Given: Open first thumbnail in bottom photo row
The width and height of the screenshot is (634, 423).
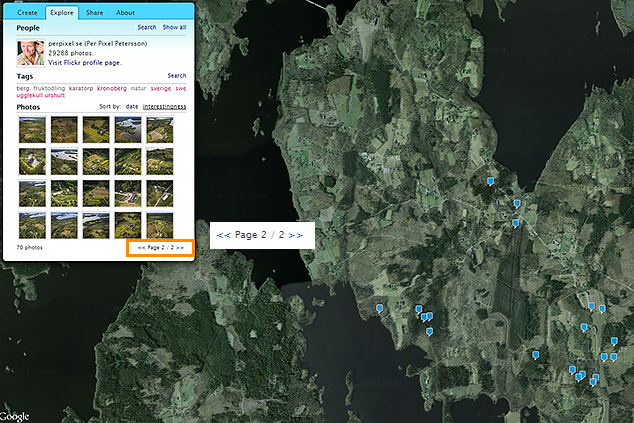Looking at the screenshot, I should [32, 225].
